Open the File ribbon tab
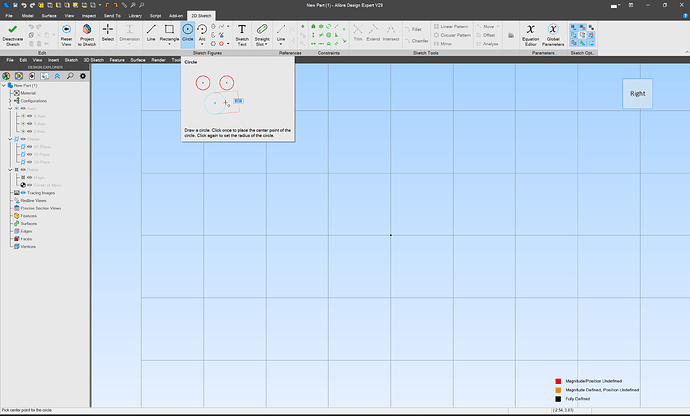The width and height of the screenshot is (690, 416). click(9, 16)
